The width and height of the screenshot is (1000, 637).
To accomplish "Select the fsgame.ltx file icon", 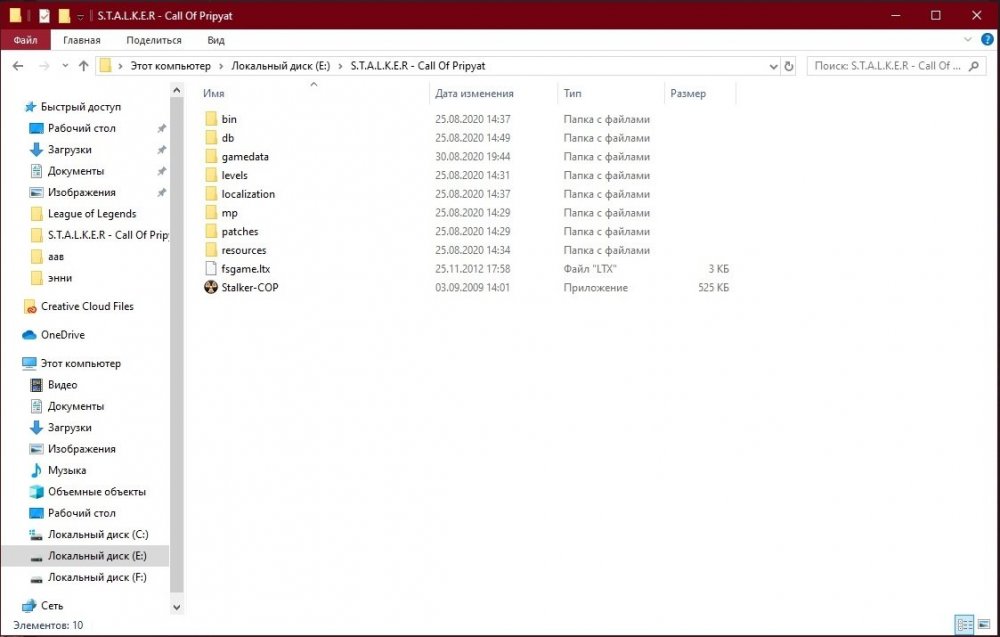I will (211, 268).
